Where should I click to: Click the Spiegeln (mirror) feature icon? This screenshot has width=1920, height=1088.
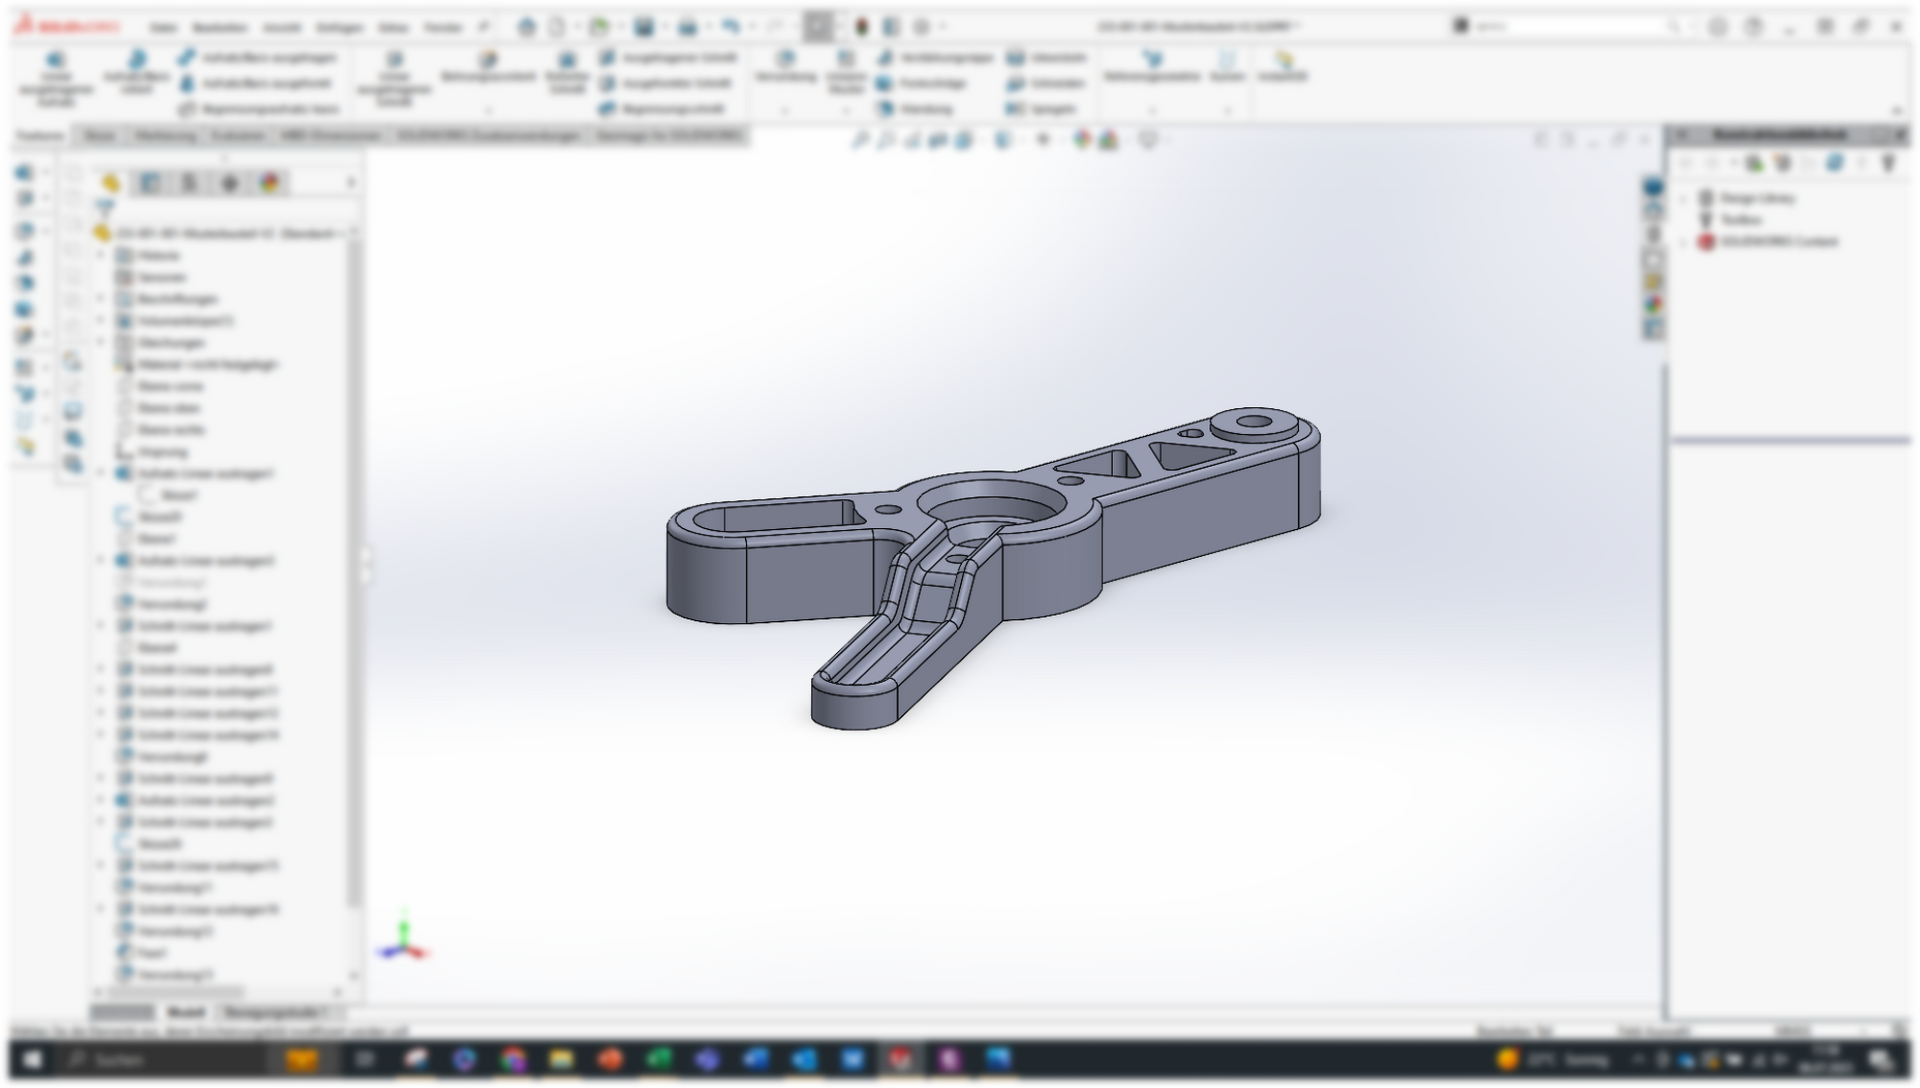point(1042,109)
